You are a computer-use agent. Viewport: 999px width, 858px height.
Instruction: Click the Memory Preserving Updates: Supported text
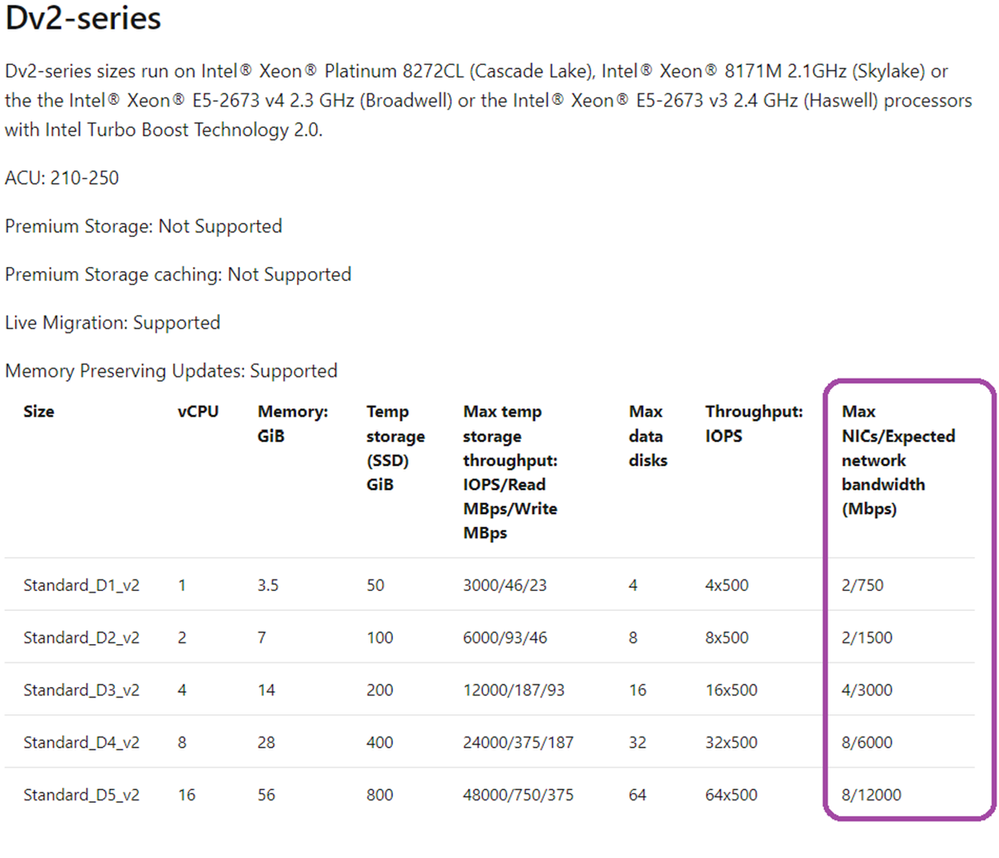171,371
